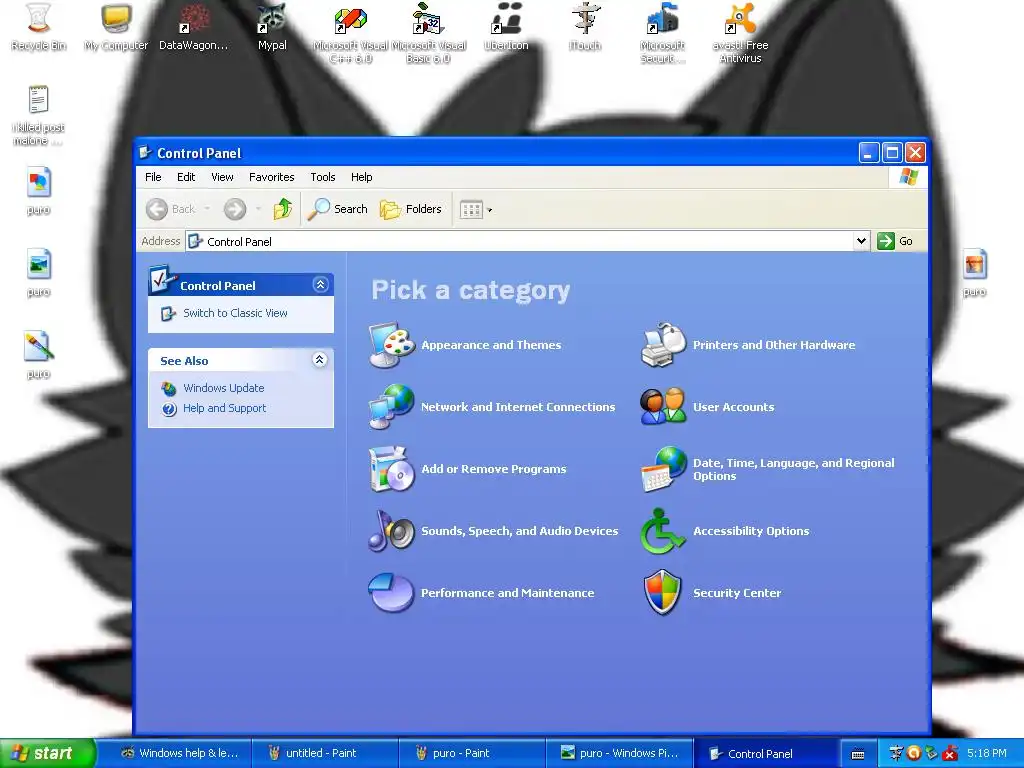Open the Forward history dropdown arrow
The height and width of the screenshot is (768, 1024).
pos(259,209)
